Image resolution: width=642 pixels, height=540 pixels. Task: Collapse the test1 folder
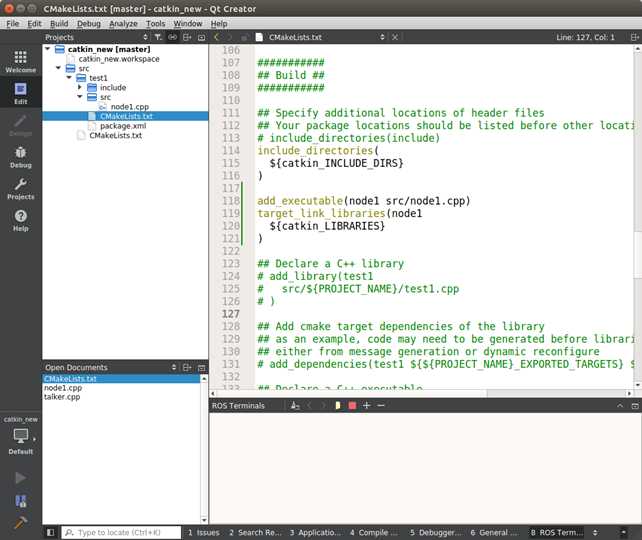[x=69, y=77]
